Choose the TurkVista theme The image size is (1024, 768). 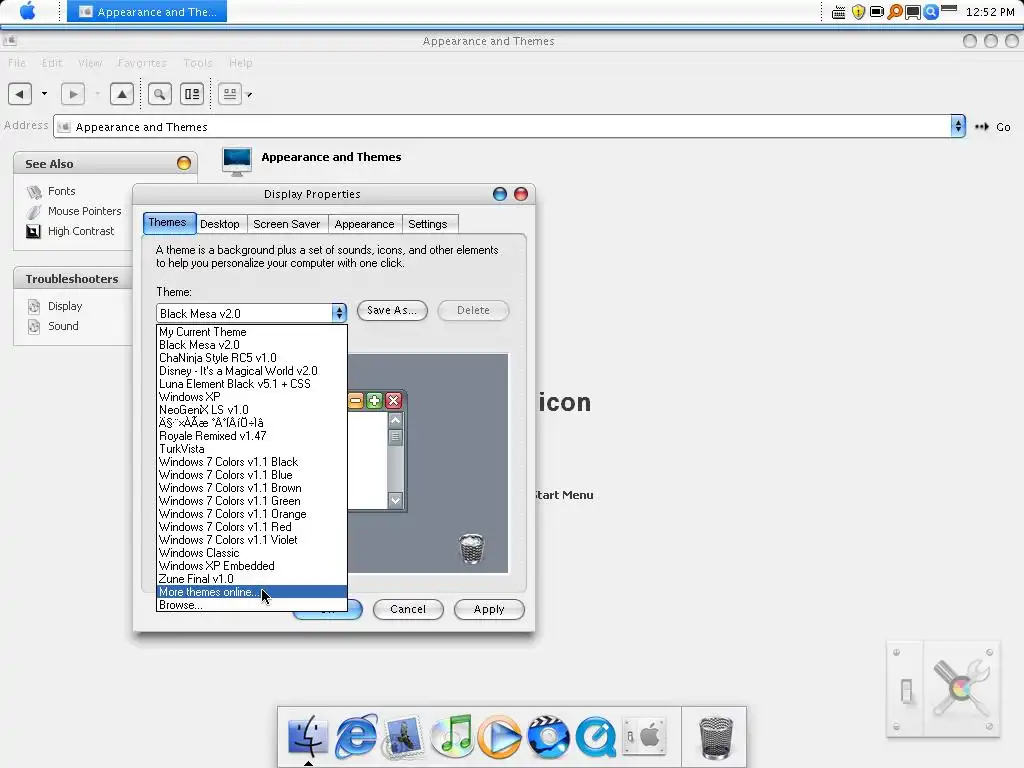(251, 449)
